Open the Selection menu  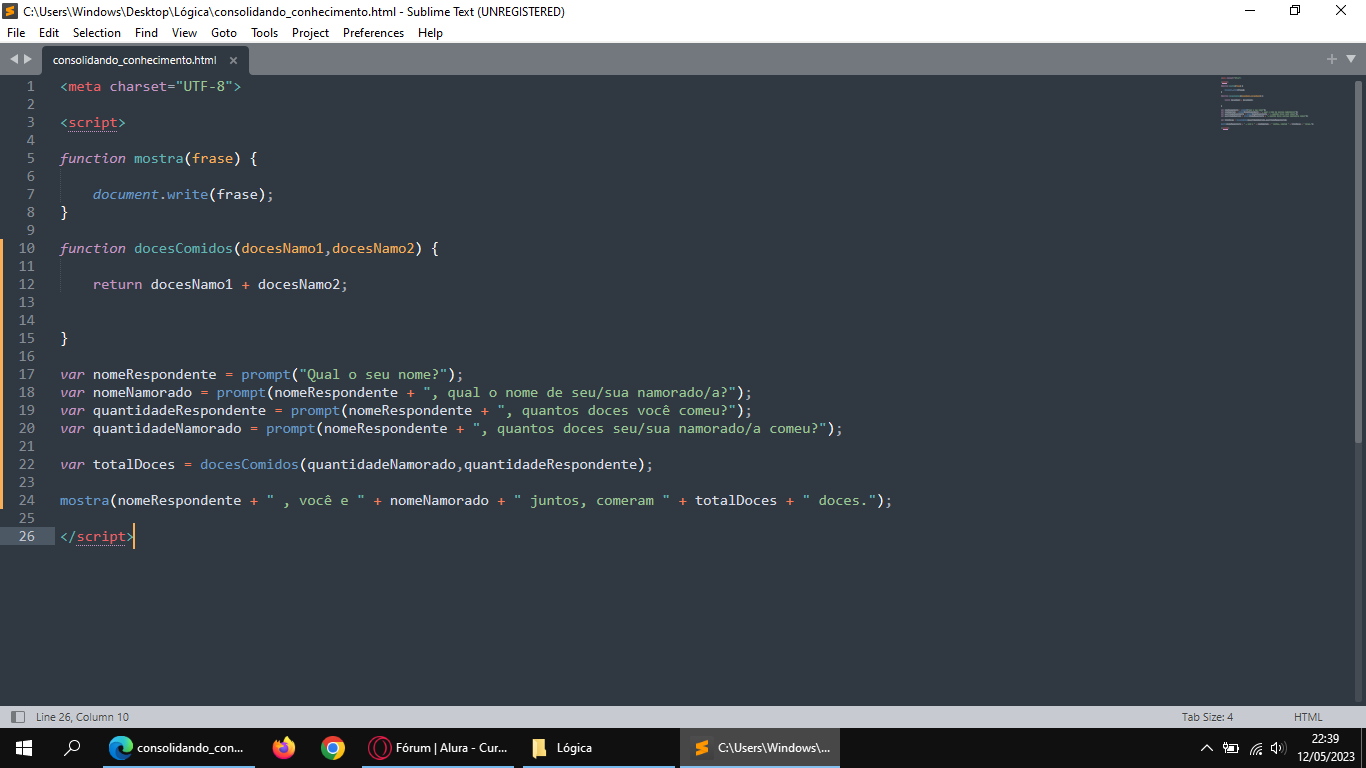[x=97, y=33]
